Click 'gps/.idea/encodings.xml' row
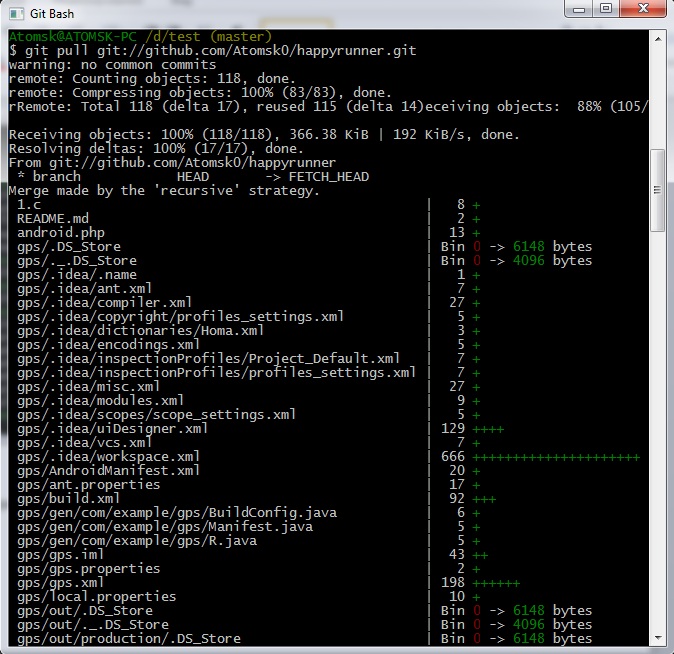The height and width of the screenshot is (654, 674). (249, 345)
